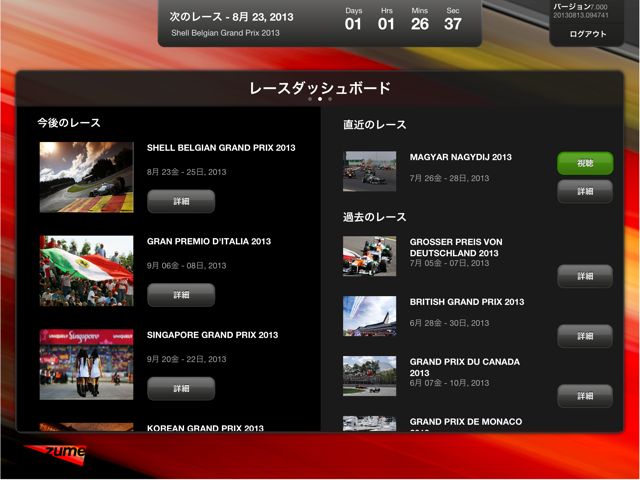The image size is (640, 480).
Task: Open details for Grosser Preis von Deutschland
Action: point(585,276)
